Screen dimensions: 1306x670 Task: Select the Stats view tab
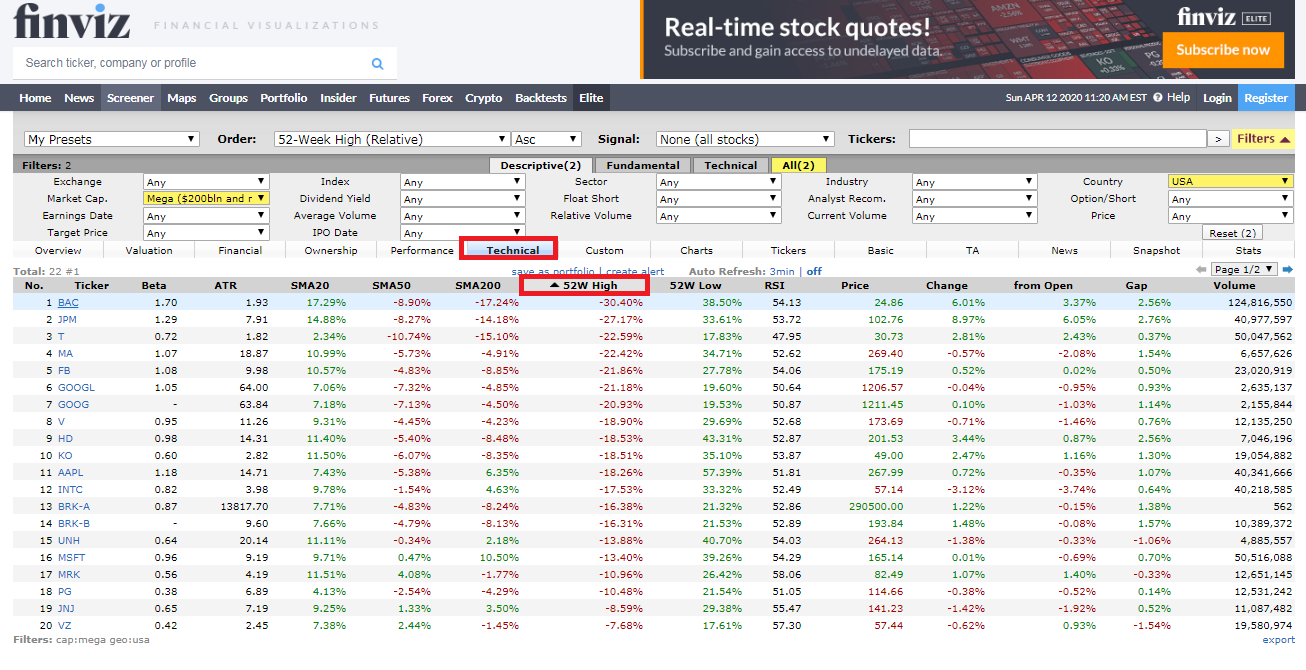point(1248,250)
